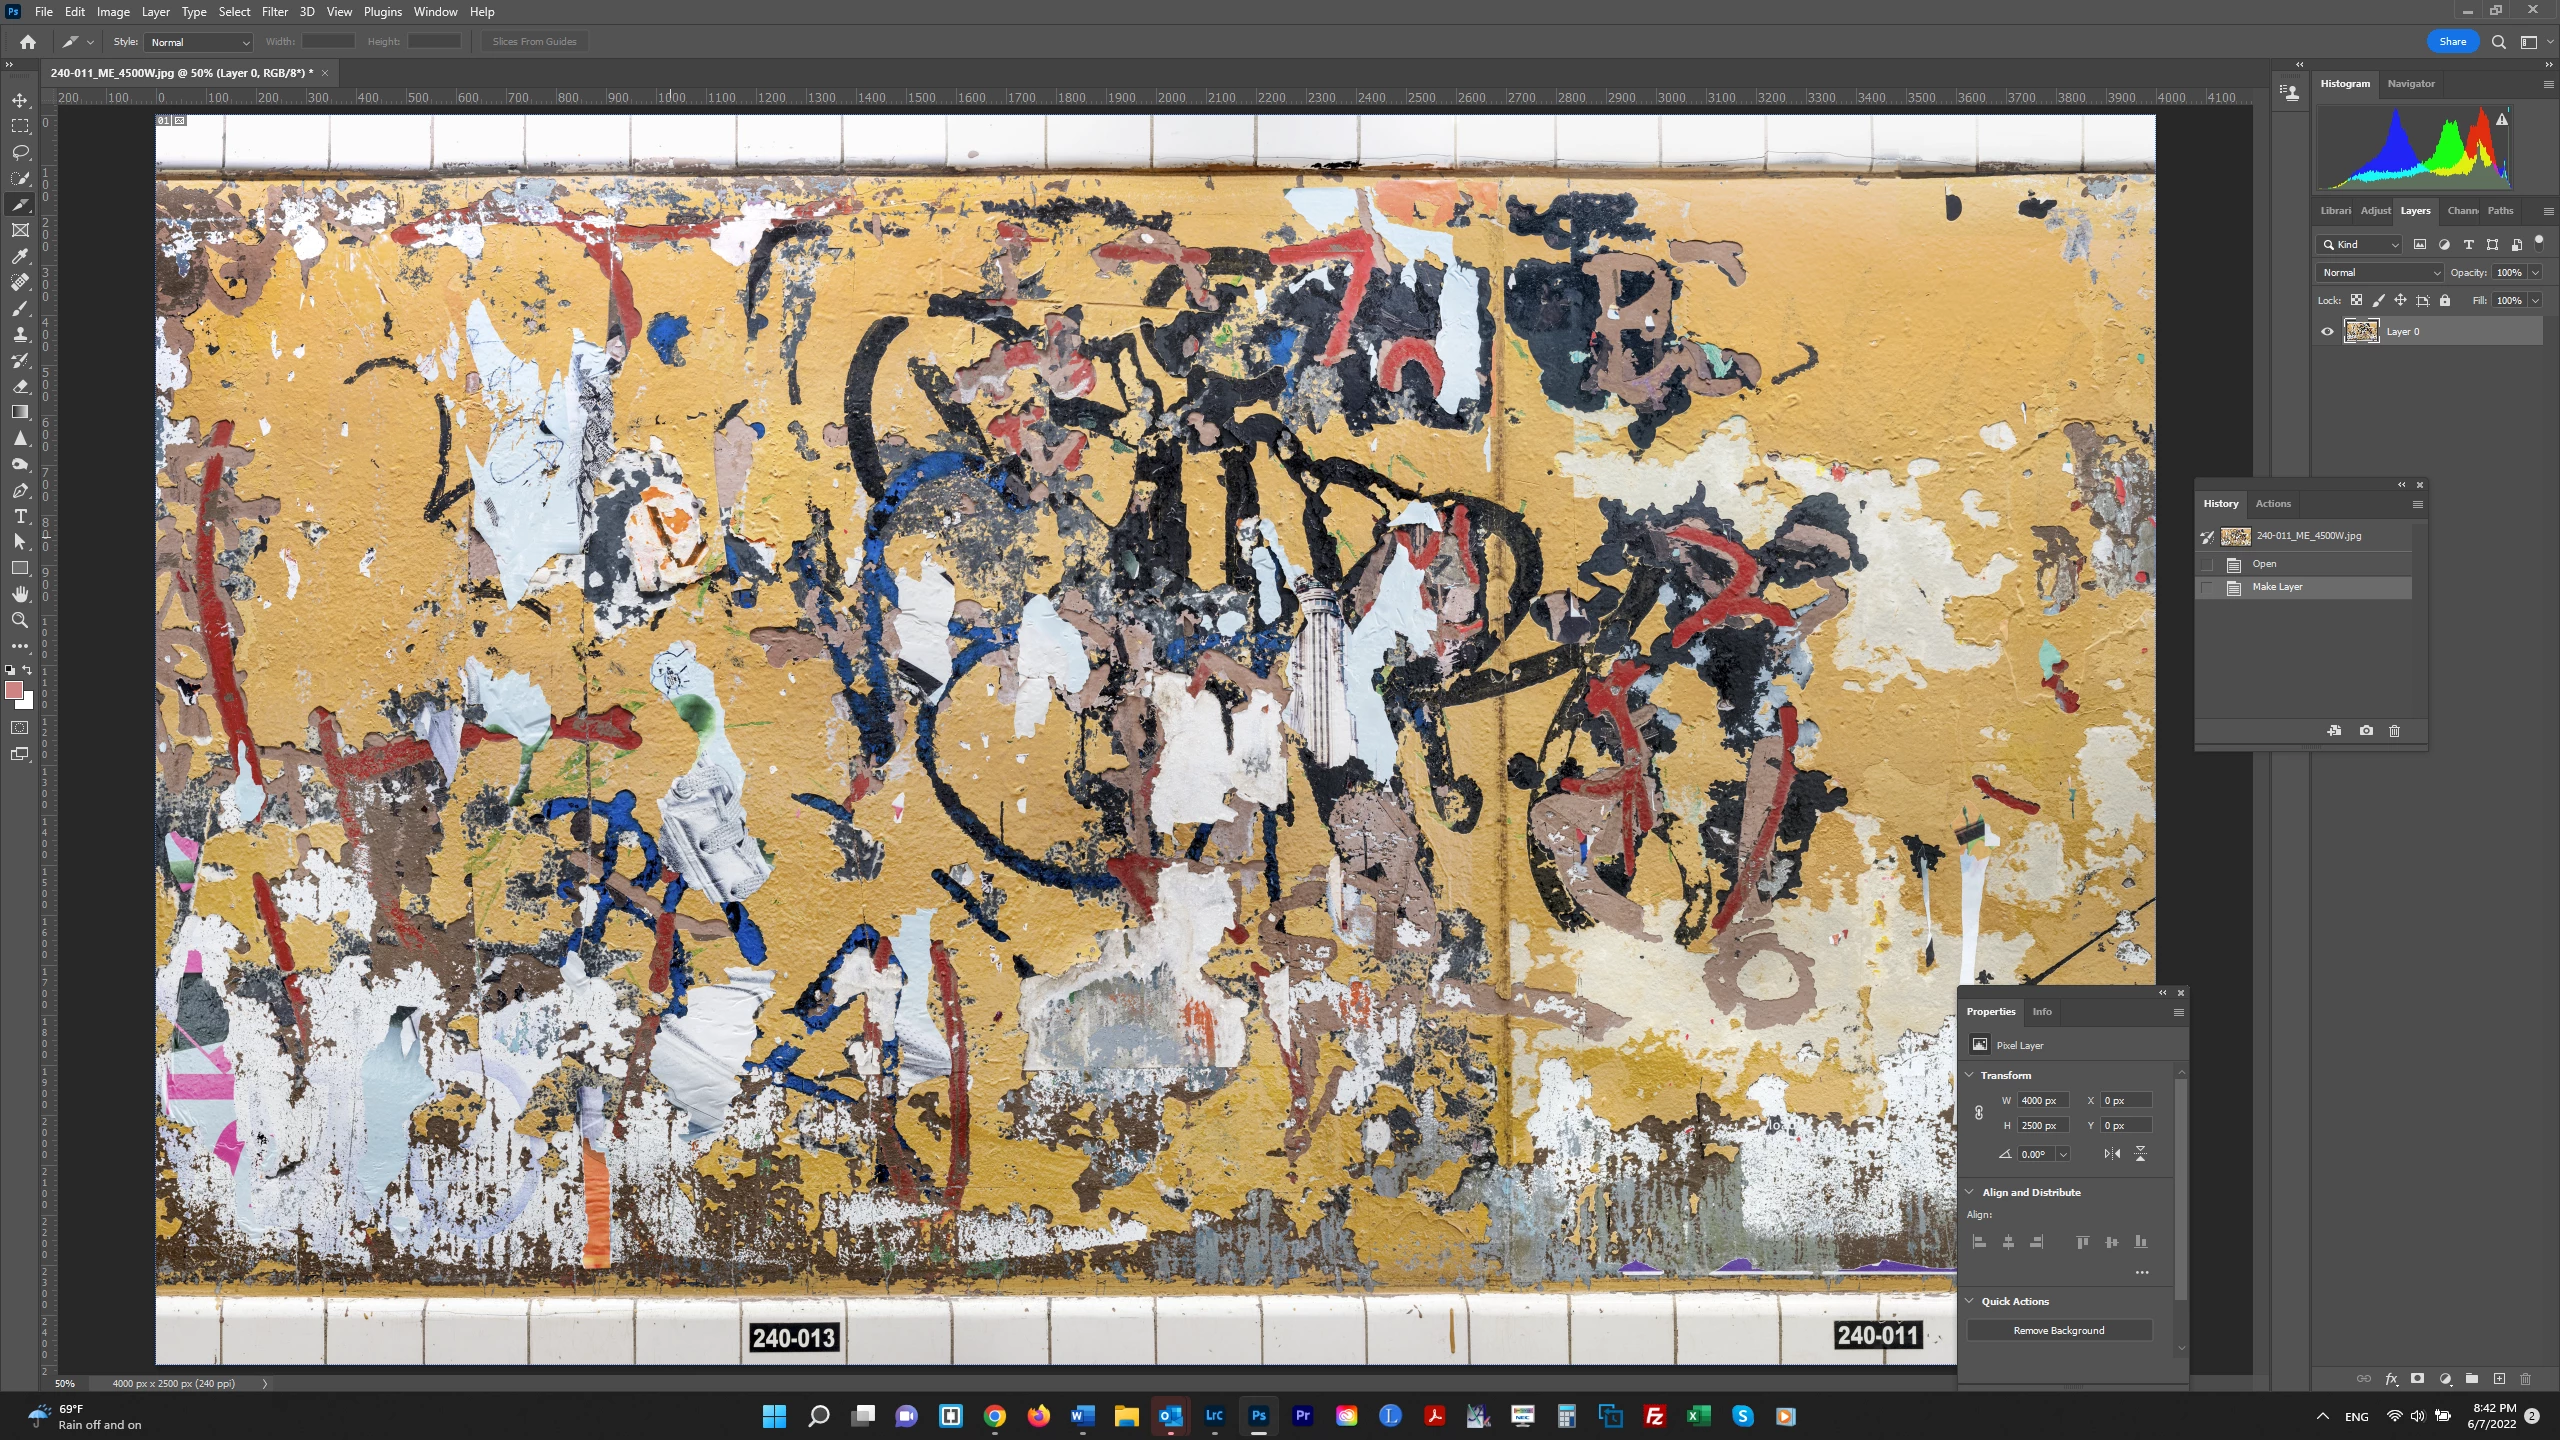Image resolution: width=2560 pixels, height=1440 pixels.
Task: Open layer blend mode Normal dropdown
Action: pos(2379,272)
